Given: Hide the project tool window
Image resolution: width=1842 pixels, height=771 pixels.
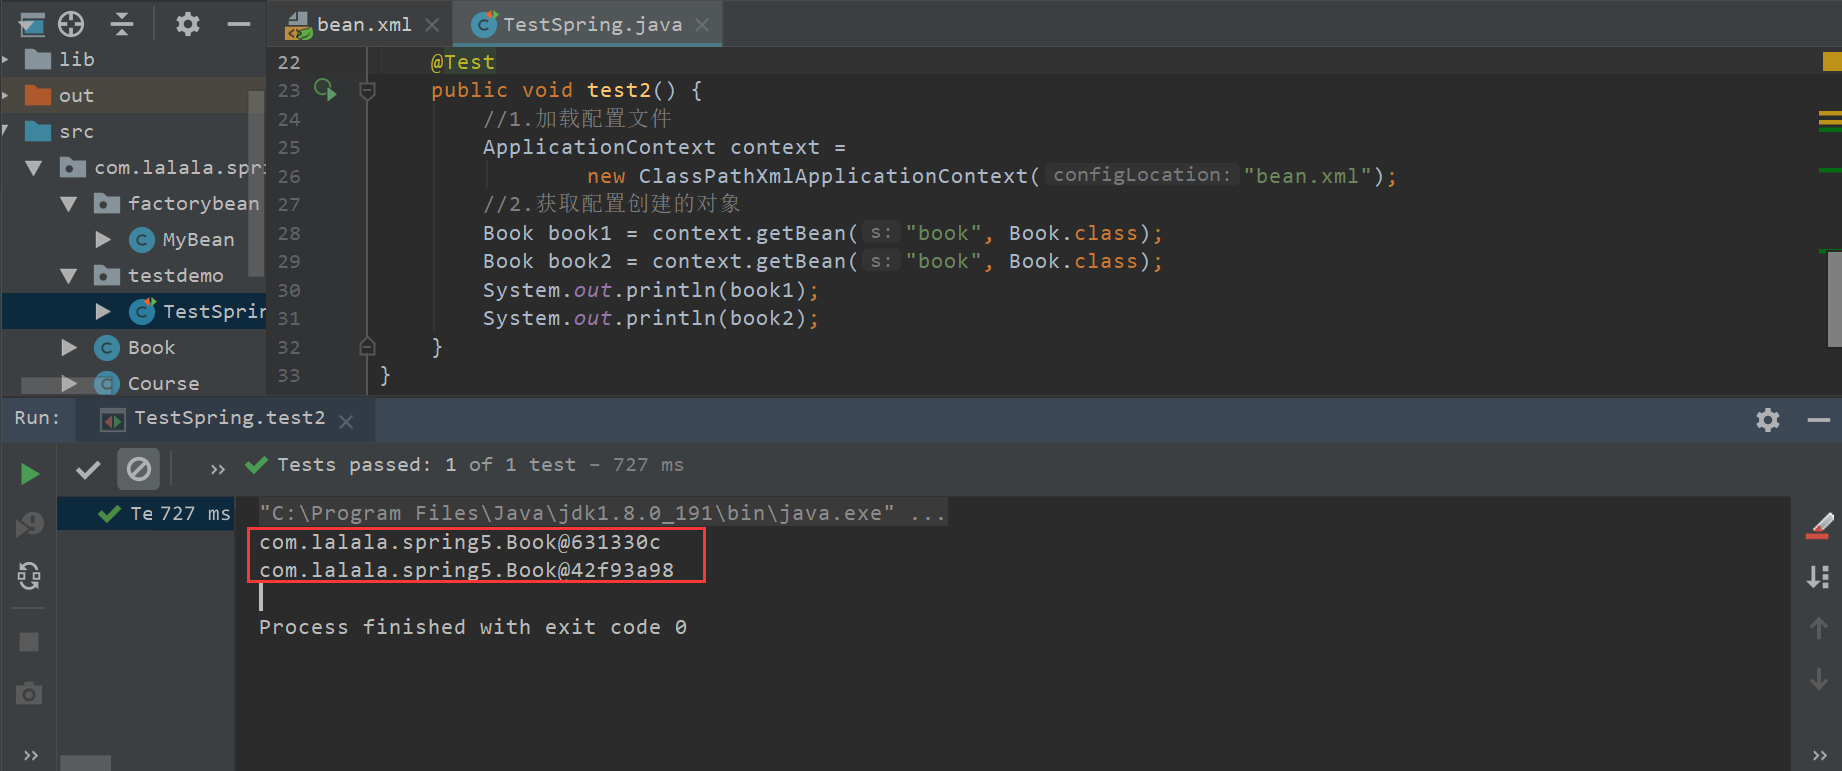Looking at the screenshot, I should pyautogui.click(x=239, y=24).
